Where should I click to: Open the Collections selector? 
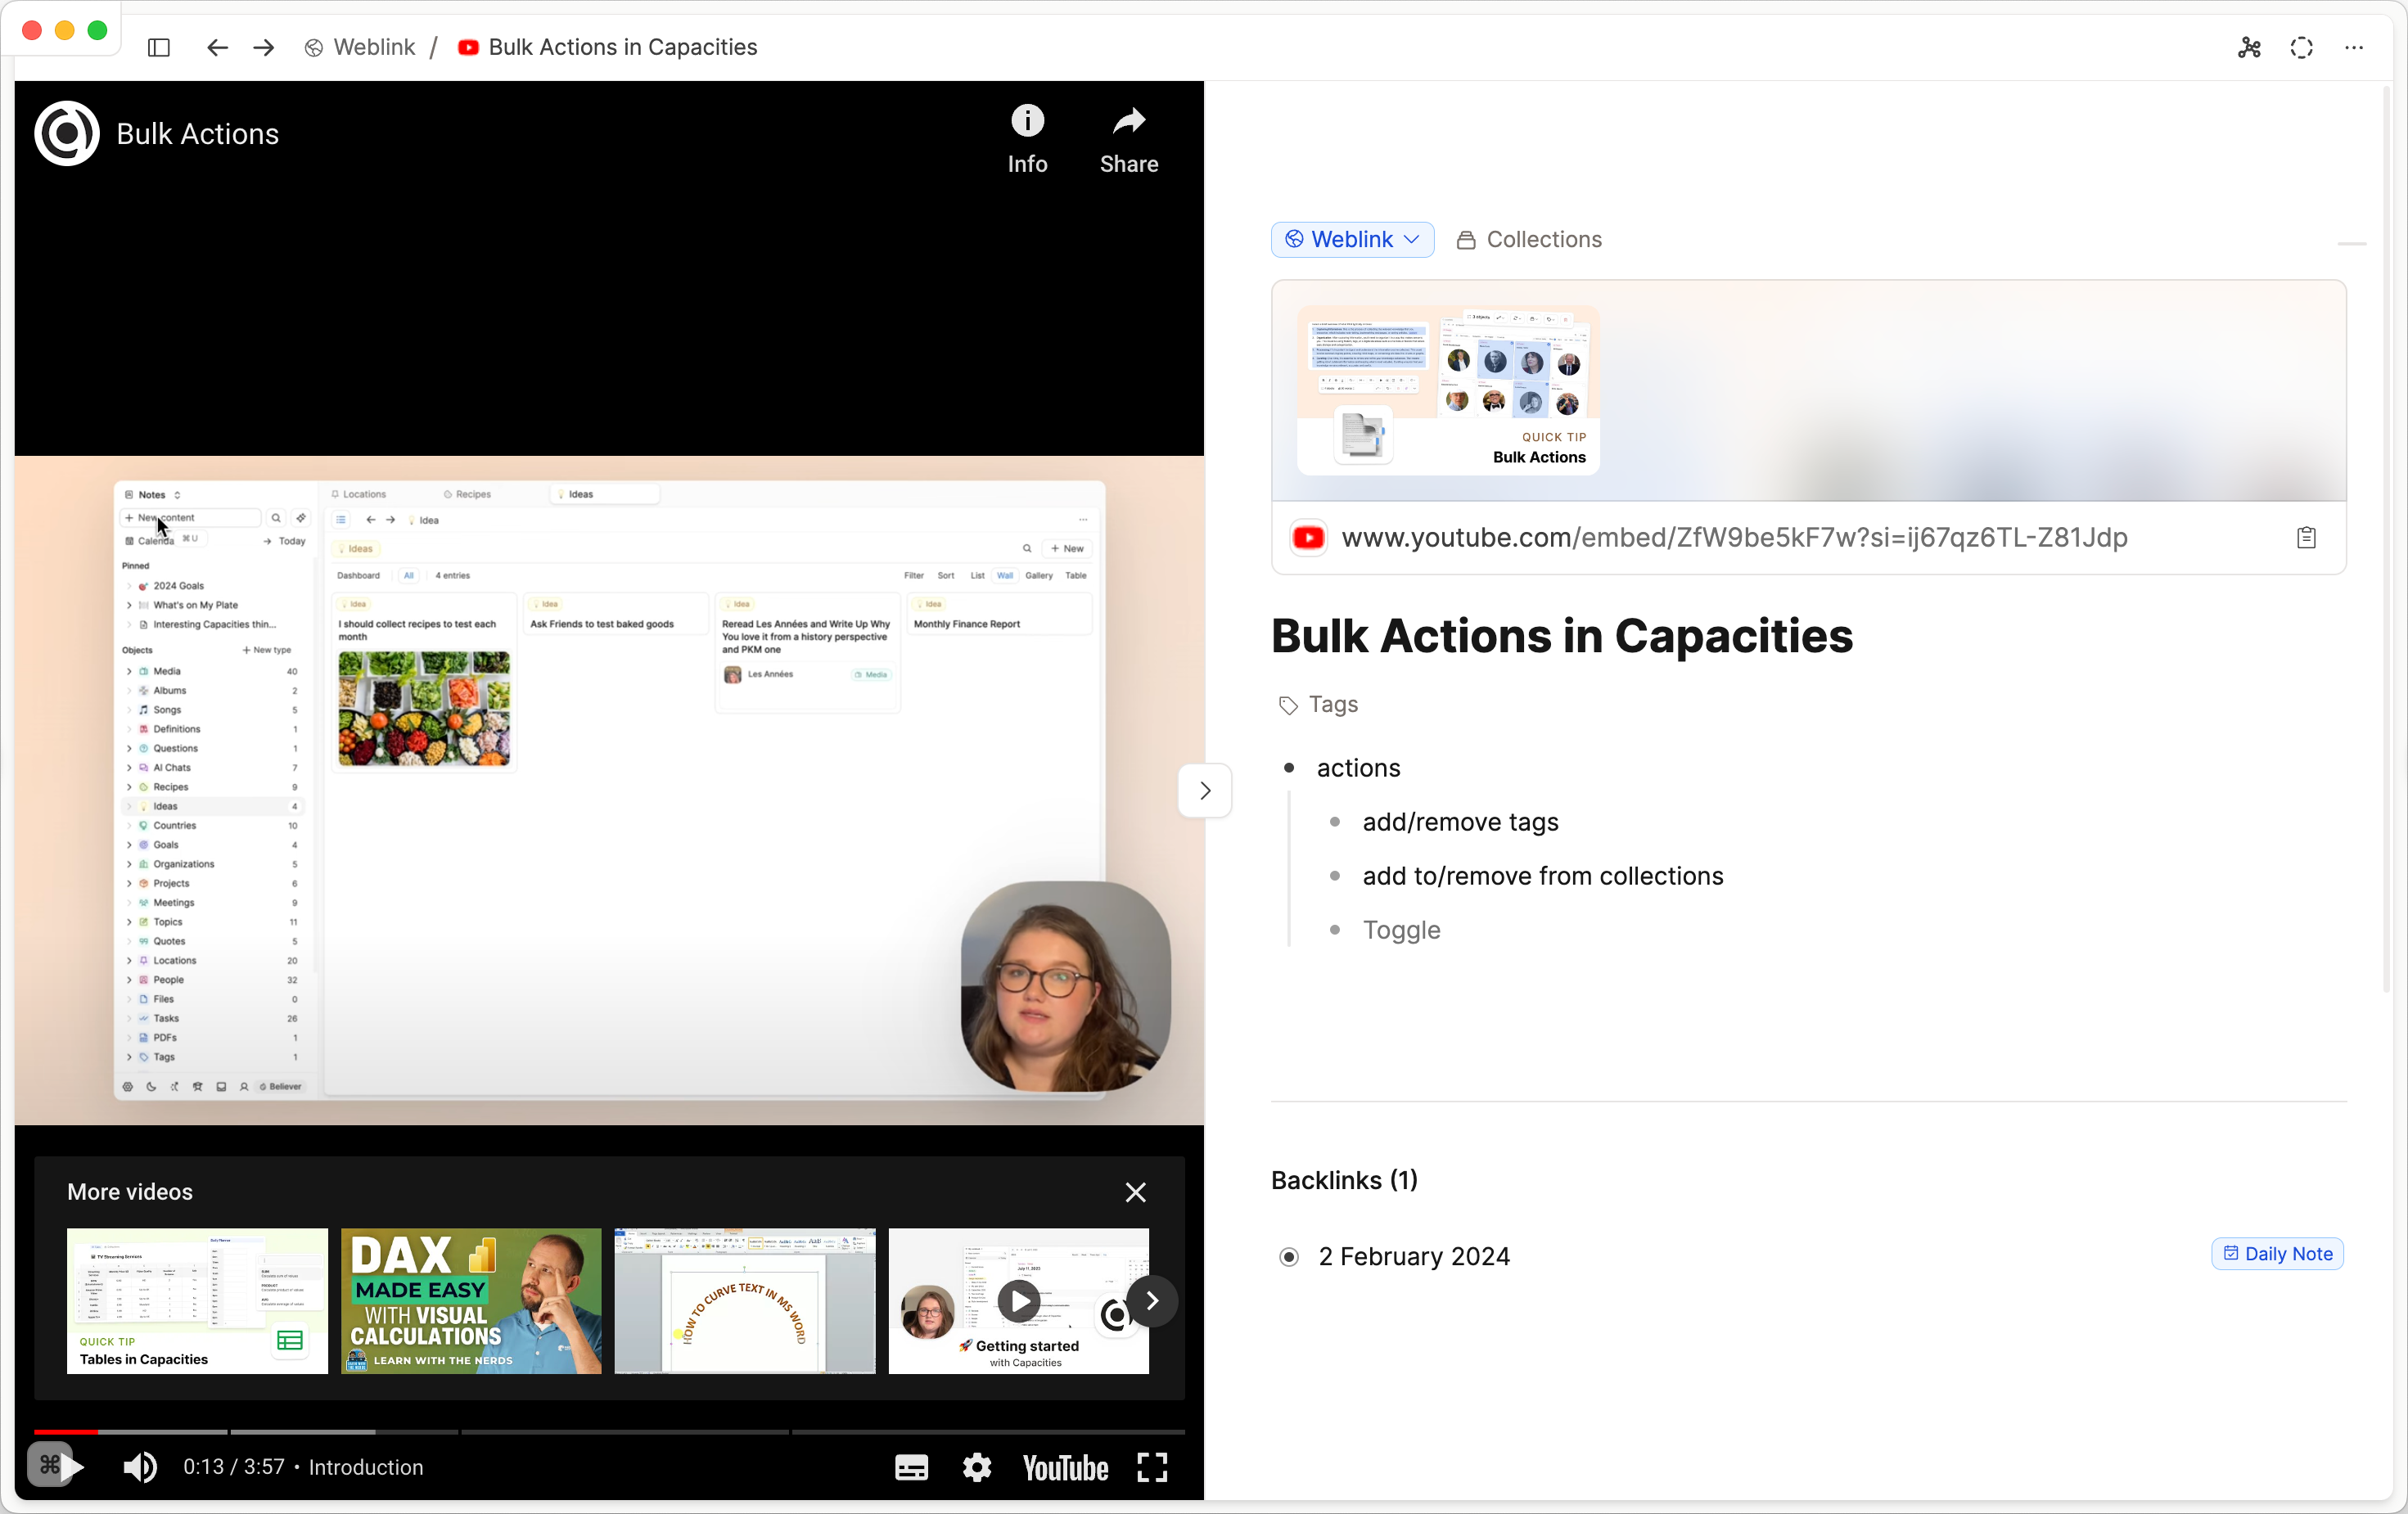click(1529, 240)
